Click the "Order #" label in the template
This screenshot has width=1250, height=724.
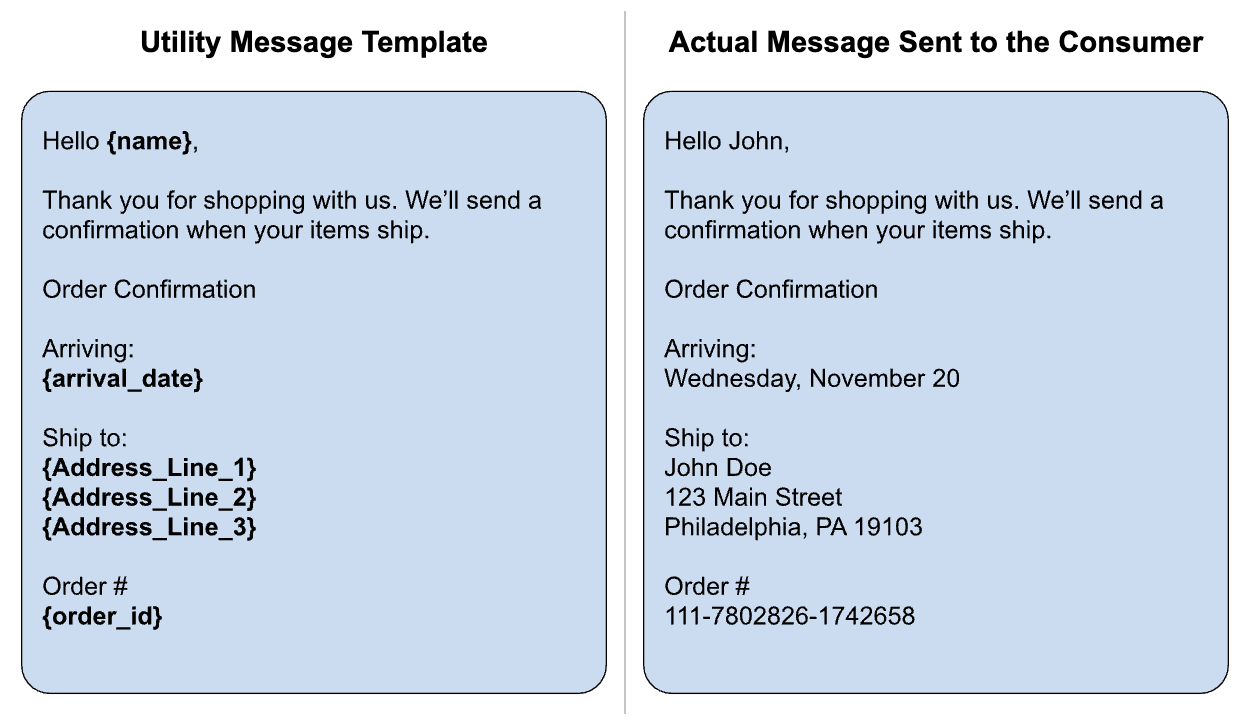pos(85,586)
